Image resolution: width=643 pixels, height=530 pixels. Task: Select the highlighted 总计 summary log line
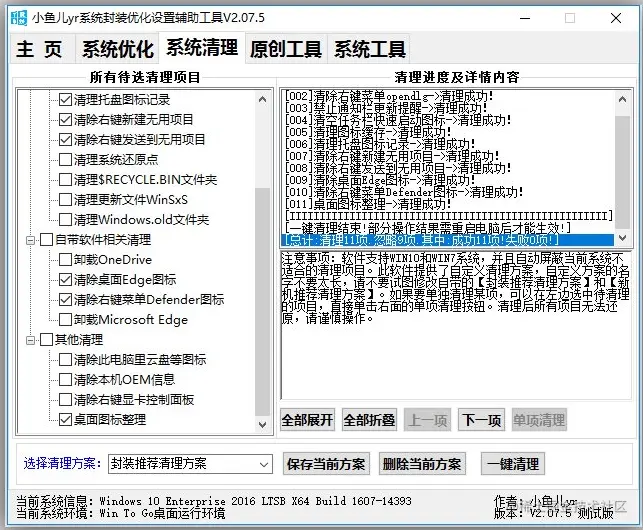point(448,240)
